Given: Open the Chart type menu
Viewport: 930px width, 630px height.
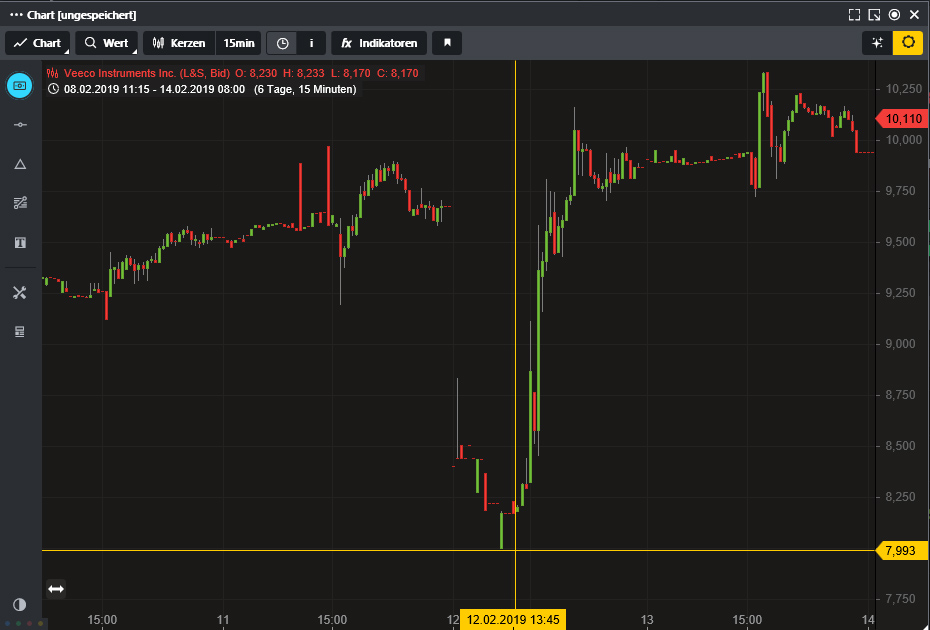Looking at the screenshot, I should (37, 43).
